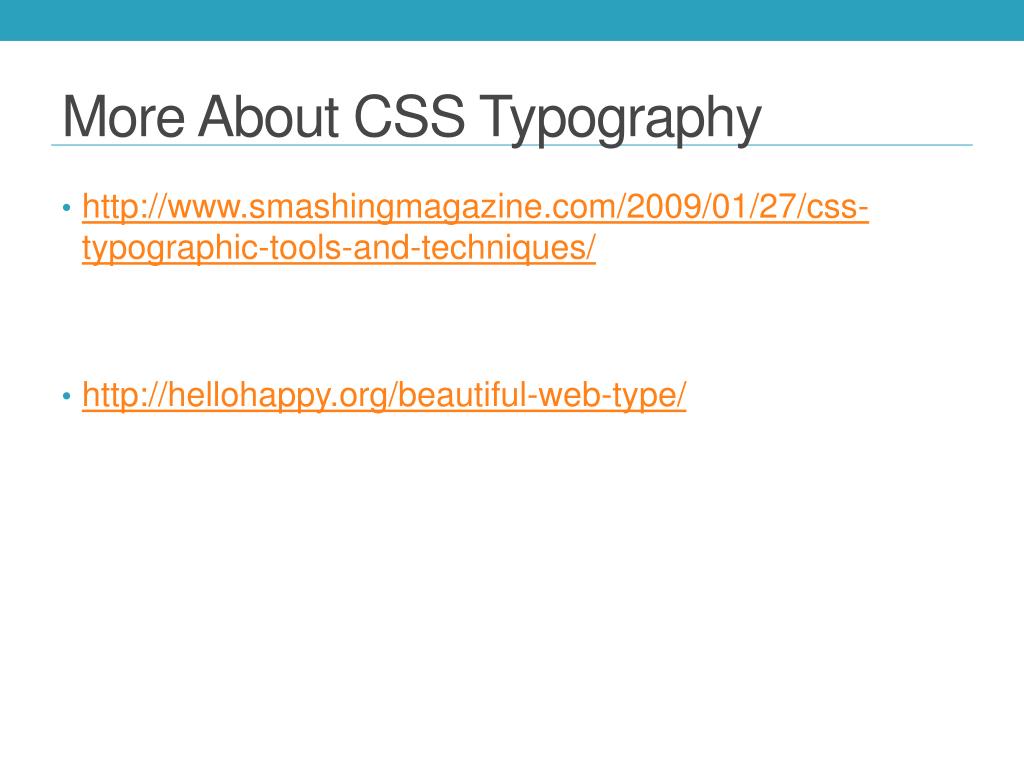Click the teal header bar
Viewport: 1024px width, 768px height.
(x=512, y=20)
